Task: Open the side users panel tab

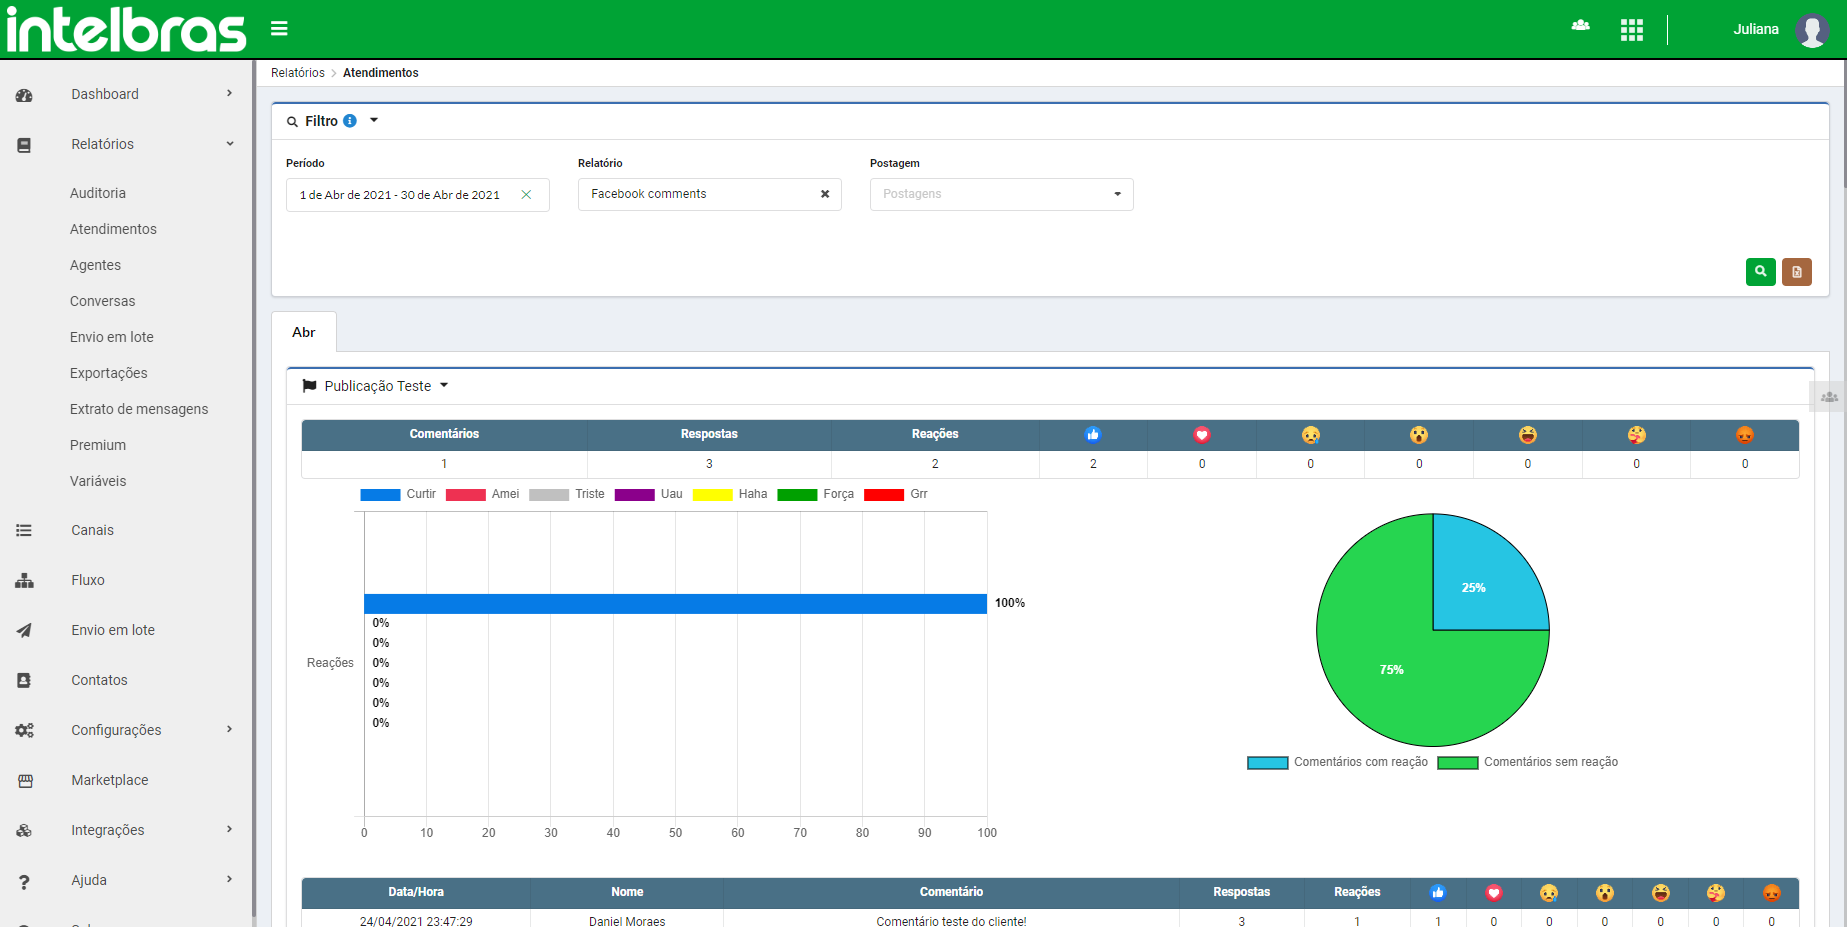Action: coord(1829,397)
